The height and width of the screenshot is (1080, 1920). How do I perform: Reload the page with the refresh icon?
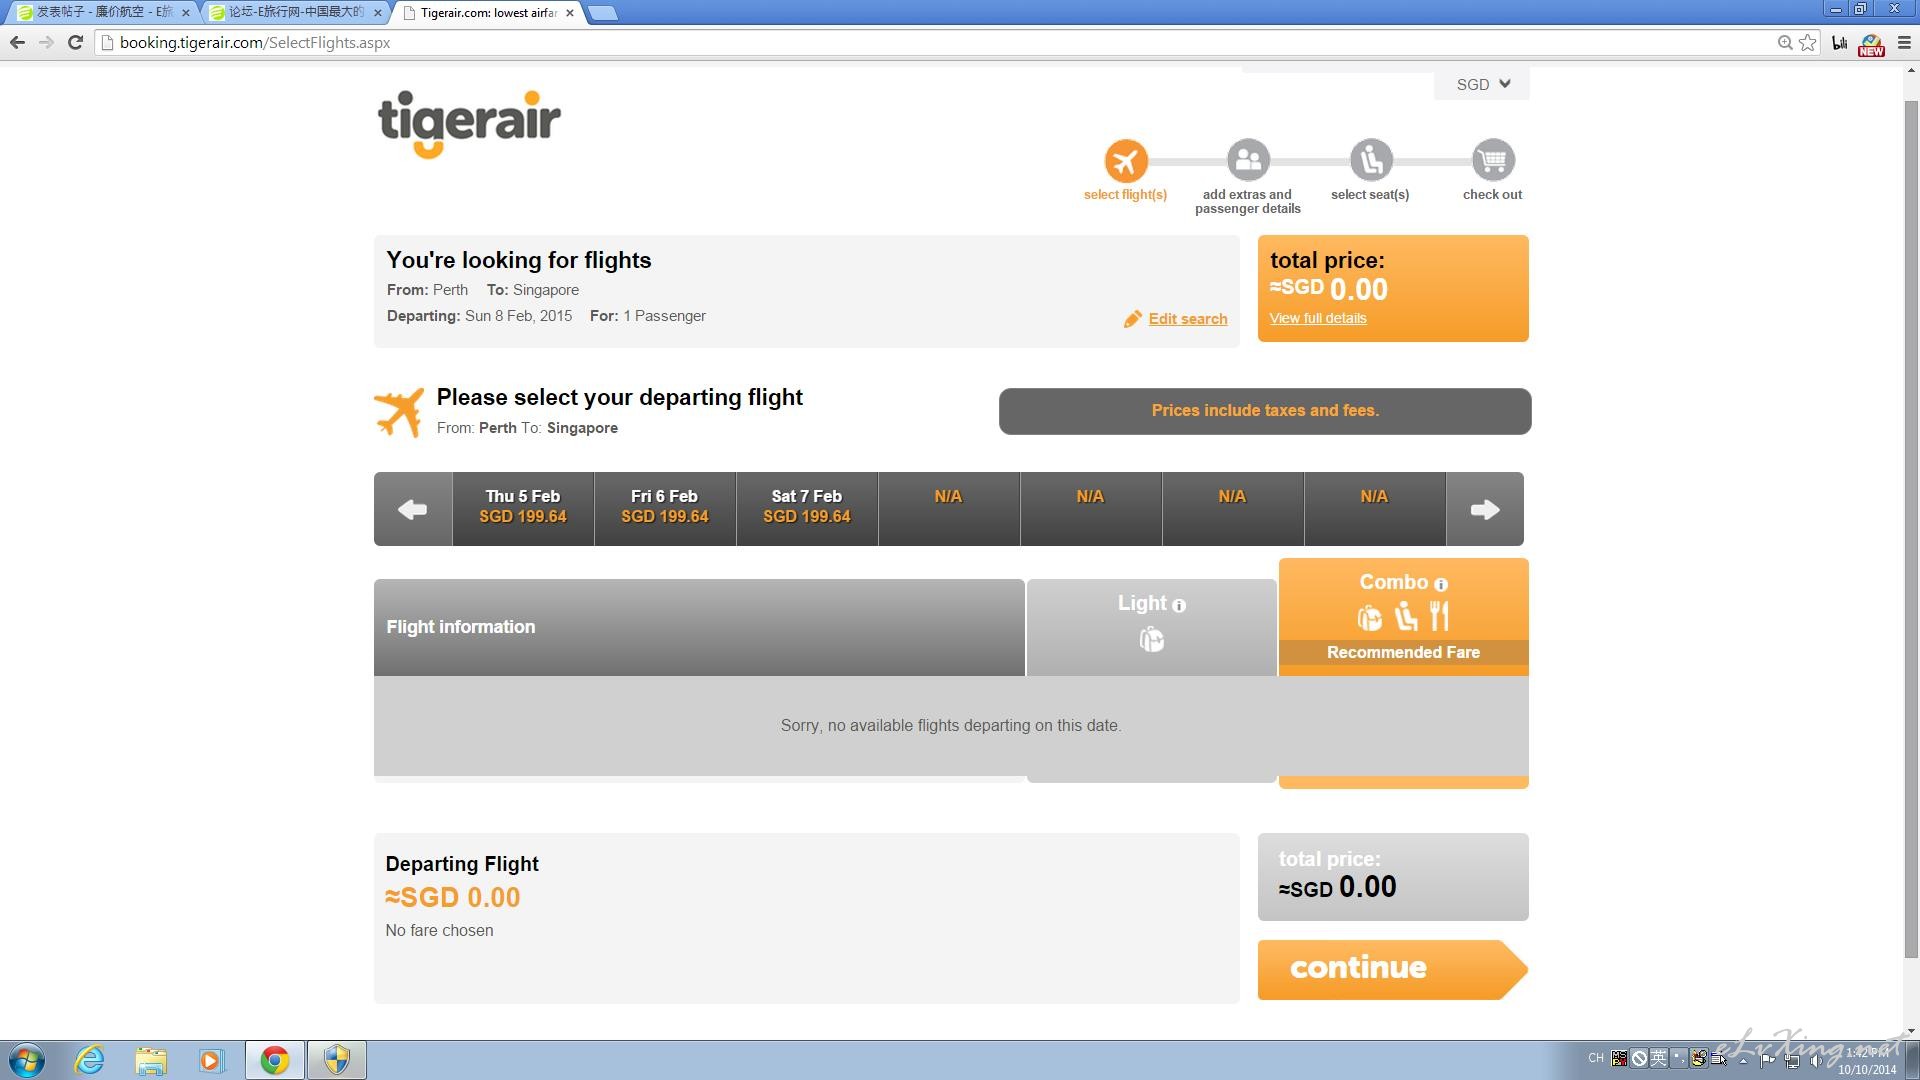75,42
